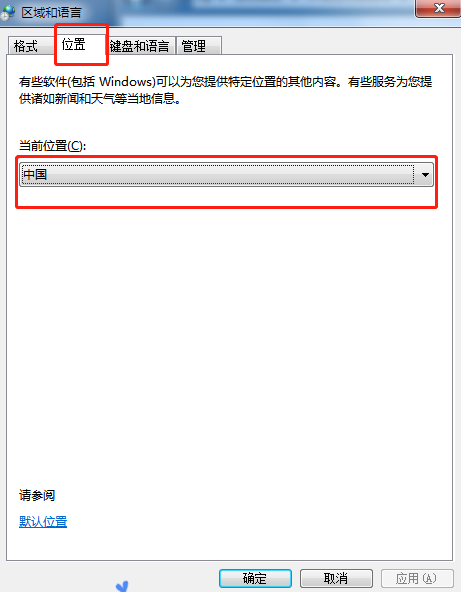461x592 pixels.
Task: Click the 应用(A) button
Action: [417, 578]
